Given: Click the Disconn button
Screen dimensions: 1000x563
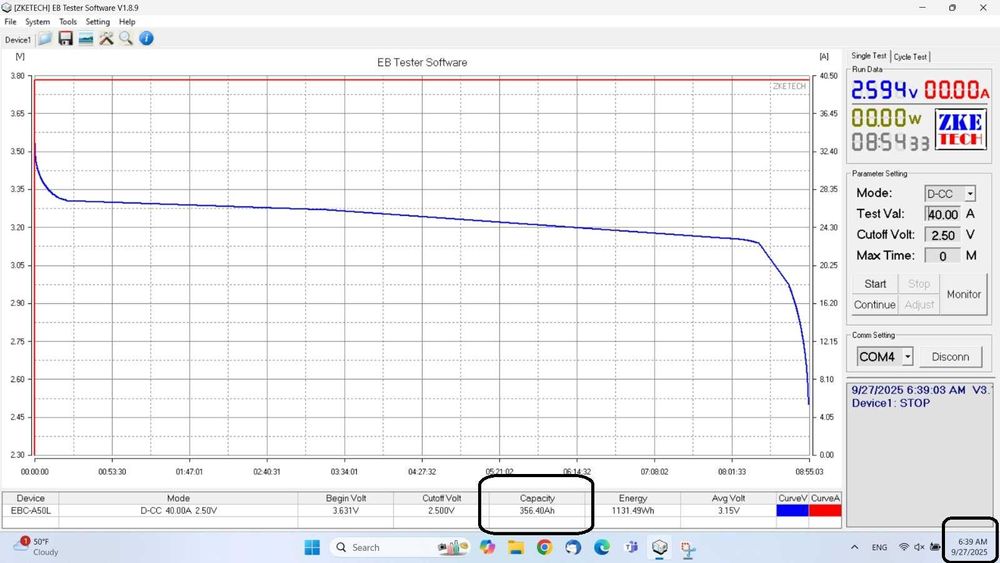Looking at the screenshot, I should coord(950,356).
